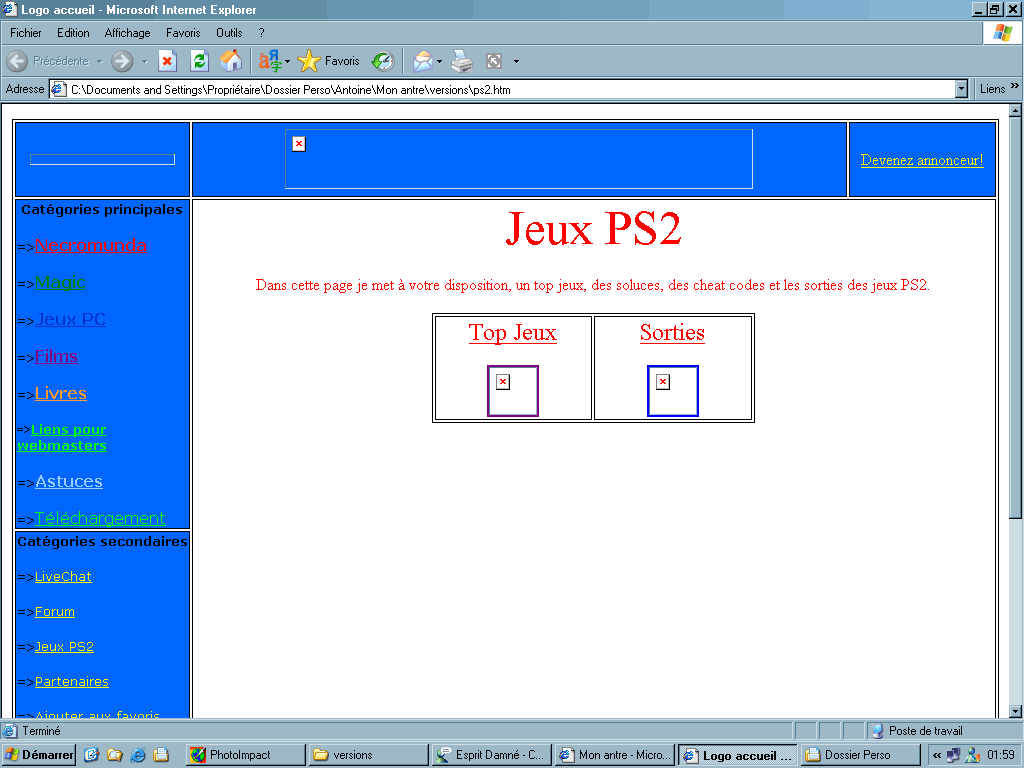Launch Internet Explorer from quick launch

[138, 755]
